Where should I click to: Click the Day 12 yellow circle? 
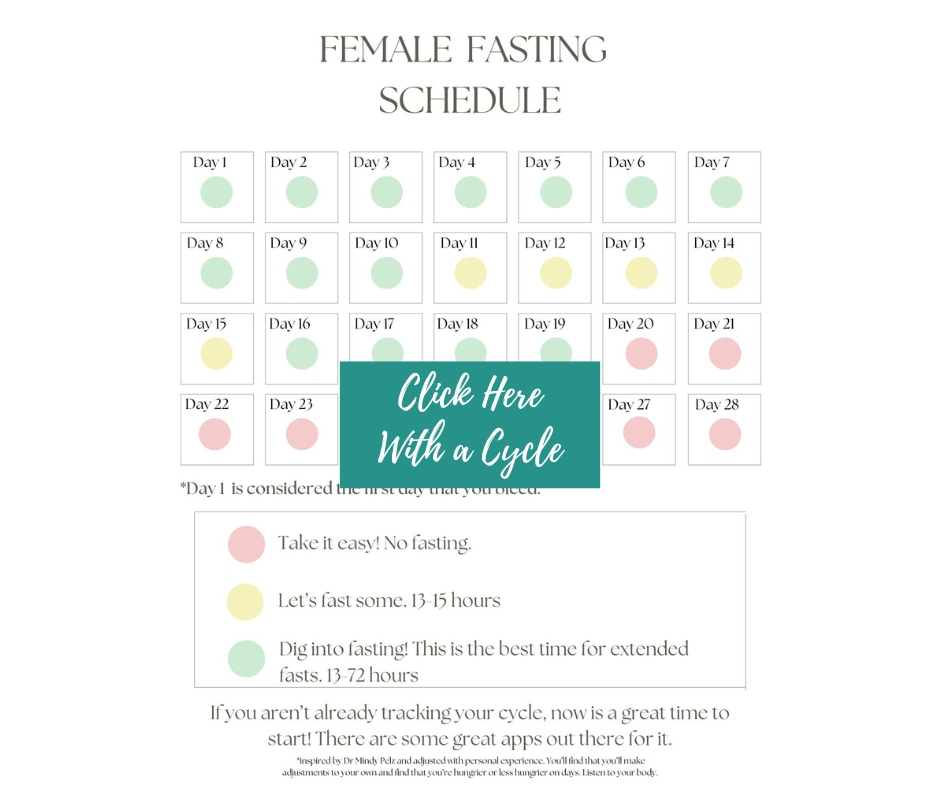[x=556, y=273]
